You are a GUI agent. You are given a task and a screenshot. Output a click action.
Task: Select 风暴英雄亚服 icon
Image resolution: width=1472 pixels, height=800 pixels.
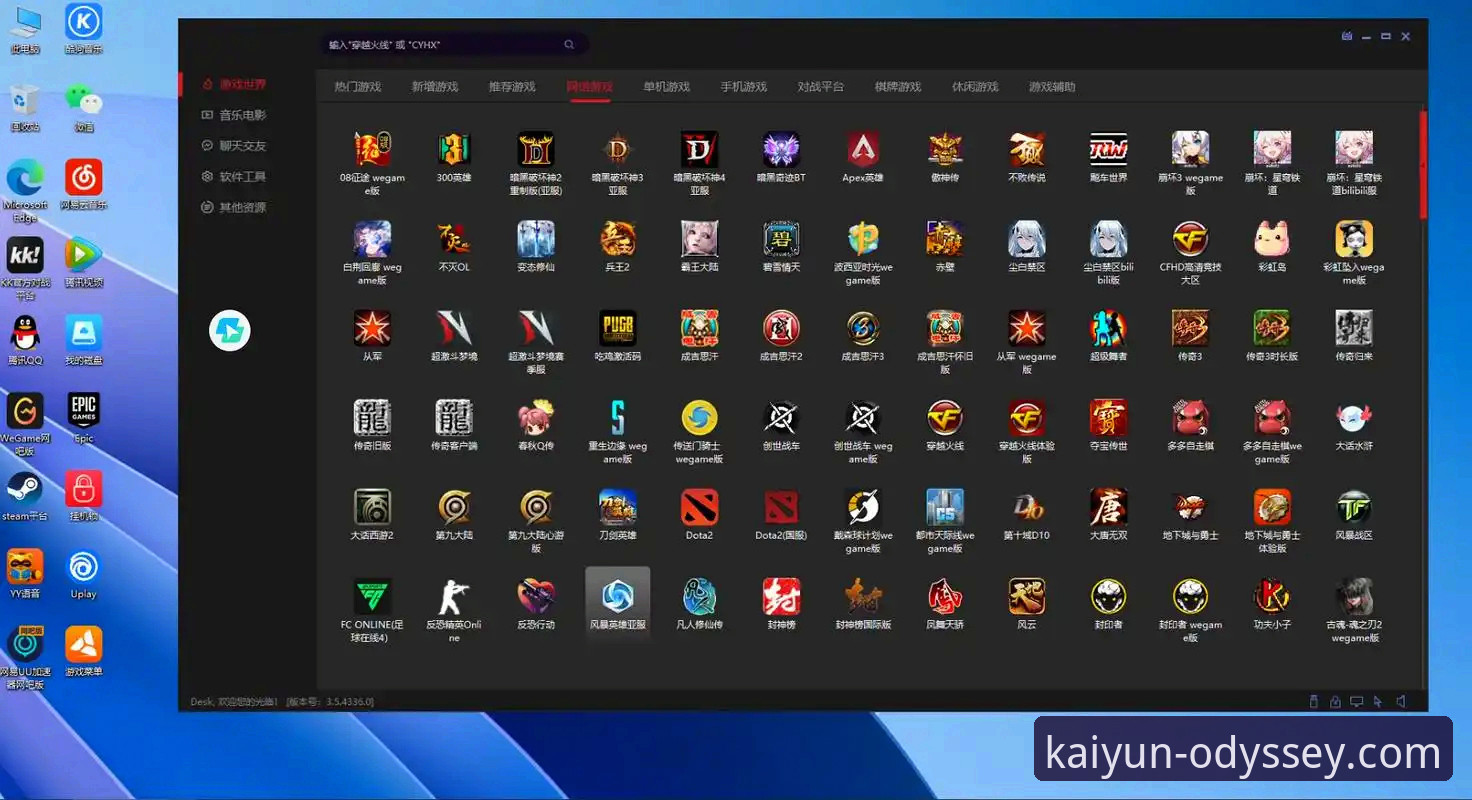[x=618, y=597]
